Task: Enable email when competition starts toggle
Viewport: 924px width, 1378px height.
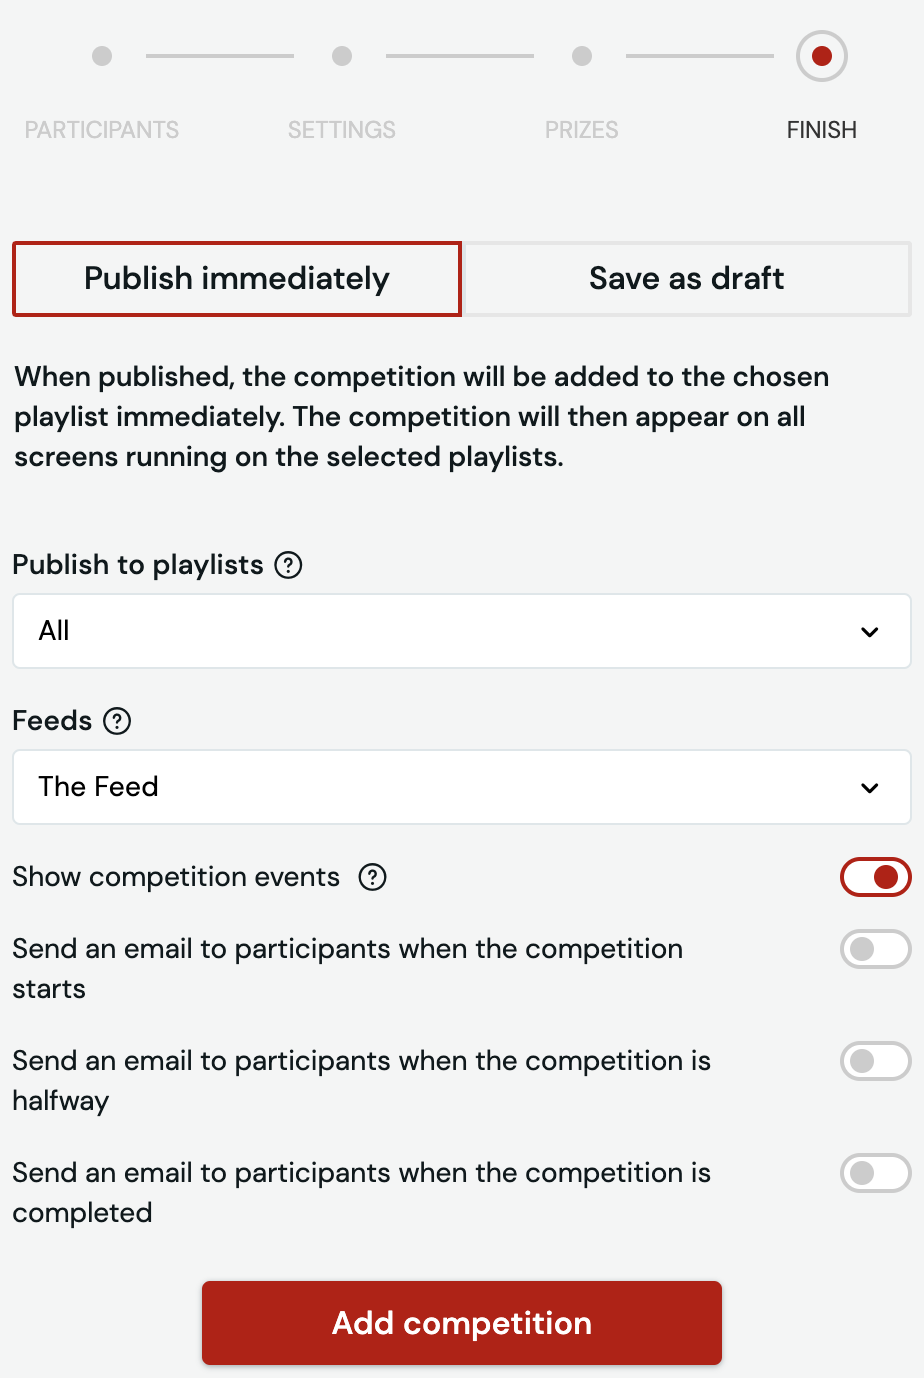Action: [x=876, y=949]
